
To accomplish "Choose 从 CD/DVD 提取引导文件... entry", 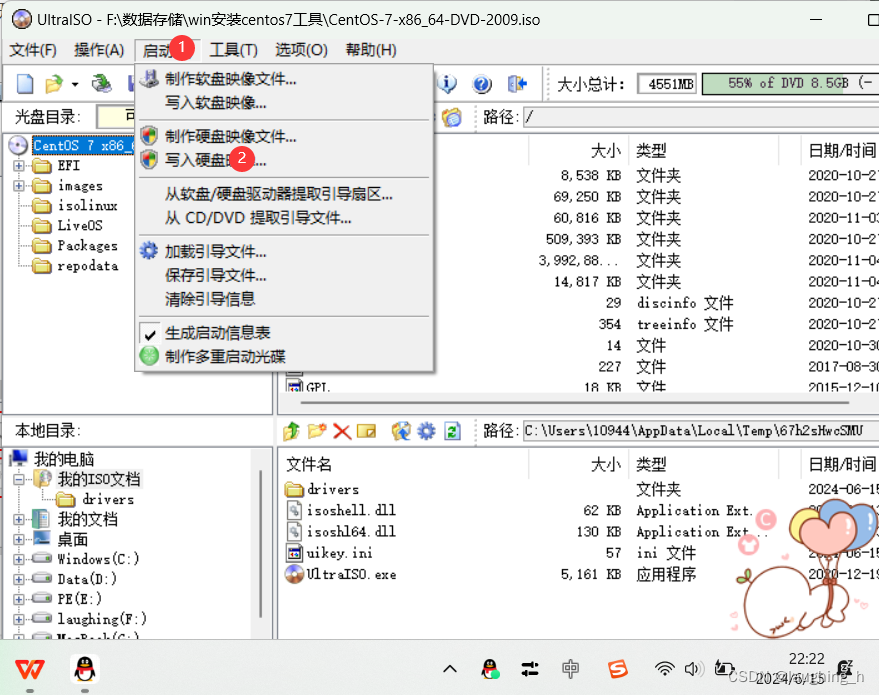I will (x=284, y=217).
